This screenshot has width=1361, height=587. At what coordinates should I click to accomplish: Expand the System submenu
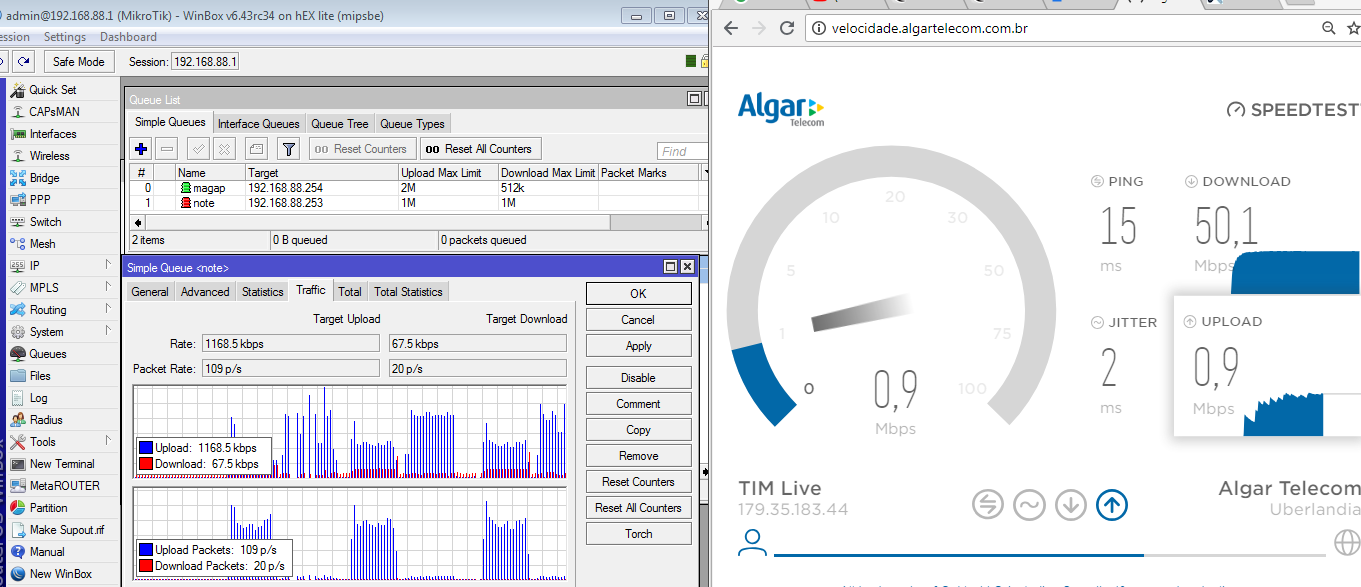(108, 331)
